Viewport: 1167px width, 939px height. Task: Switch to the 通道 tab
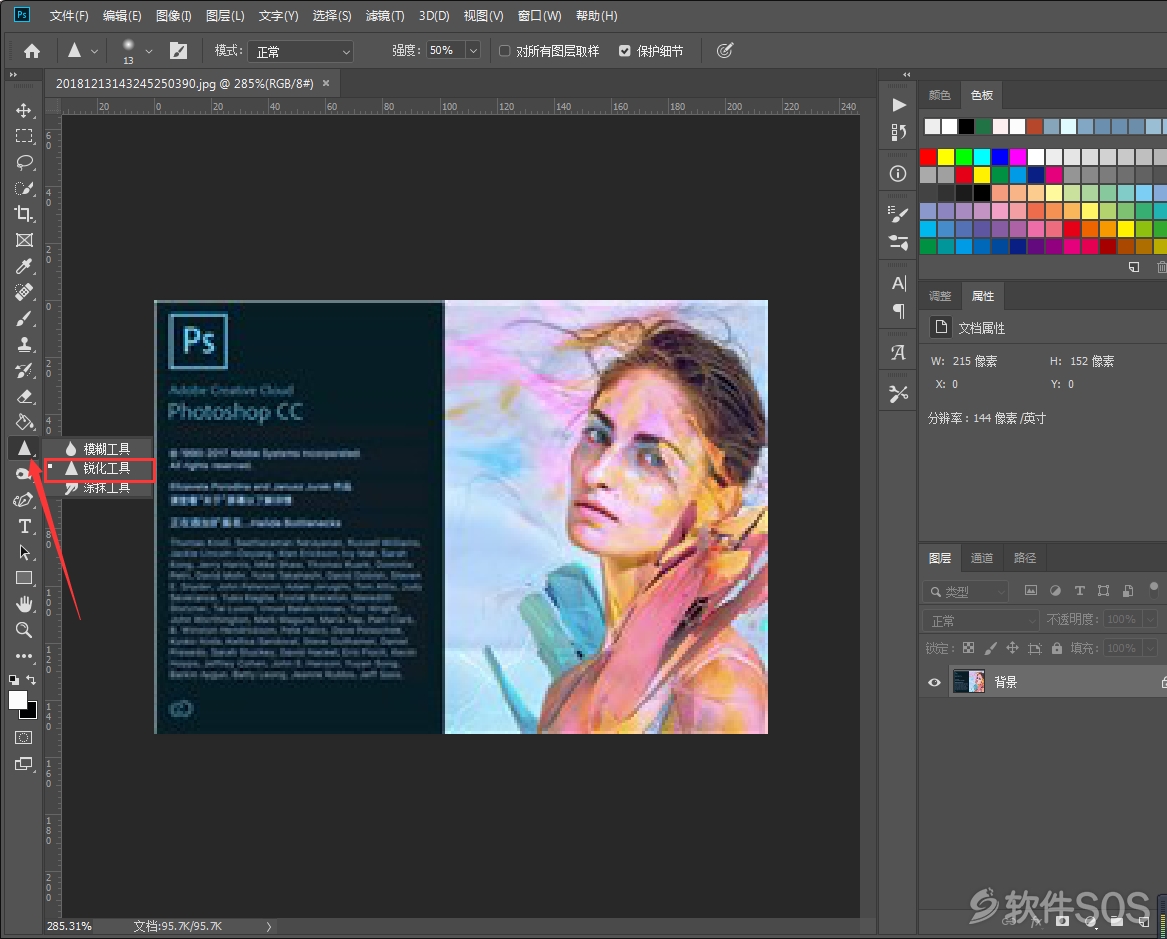pos(982,558)
